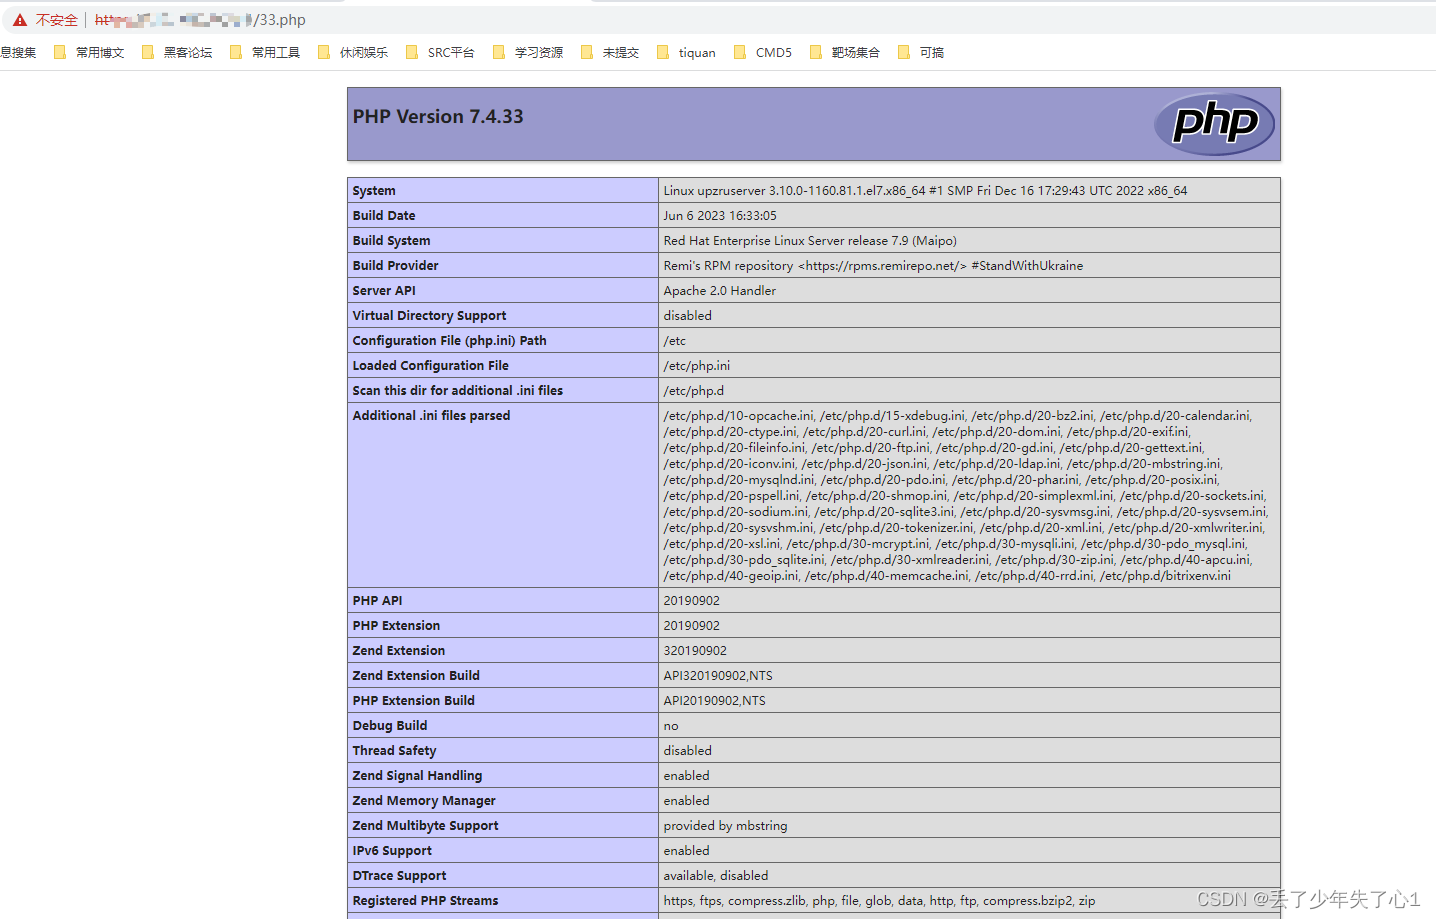Click the Zend Memory Manager label
The image size is (1436, 919).
pyautogui.click(x=424, y=801)
